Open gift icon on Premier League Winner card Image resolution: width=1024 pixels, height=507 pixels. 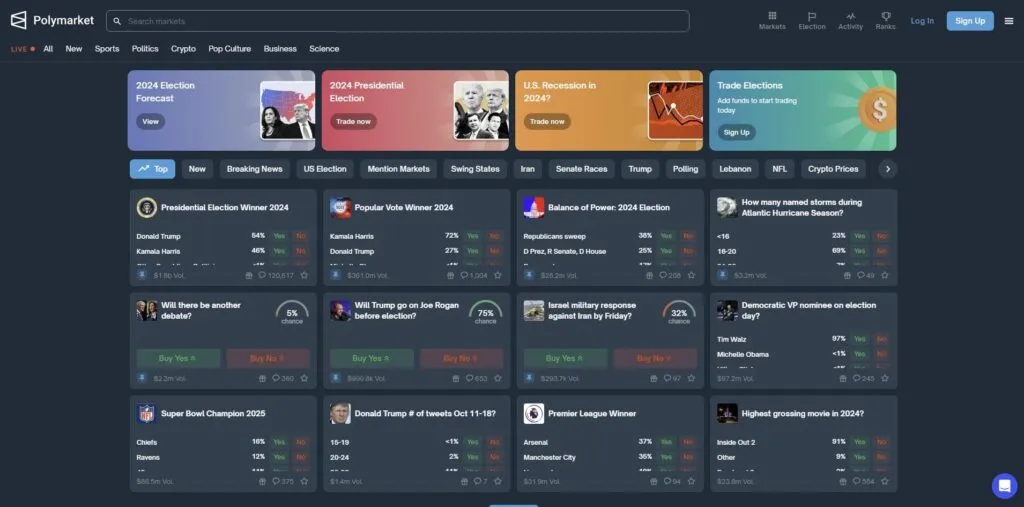pos(654,482)
